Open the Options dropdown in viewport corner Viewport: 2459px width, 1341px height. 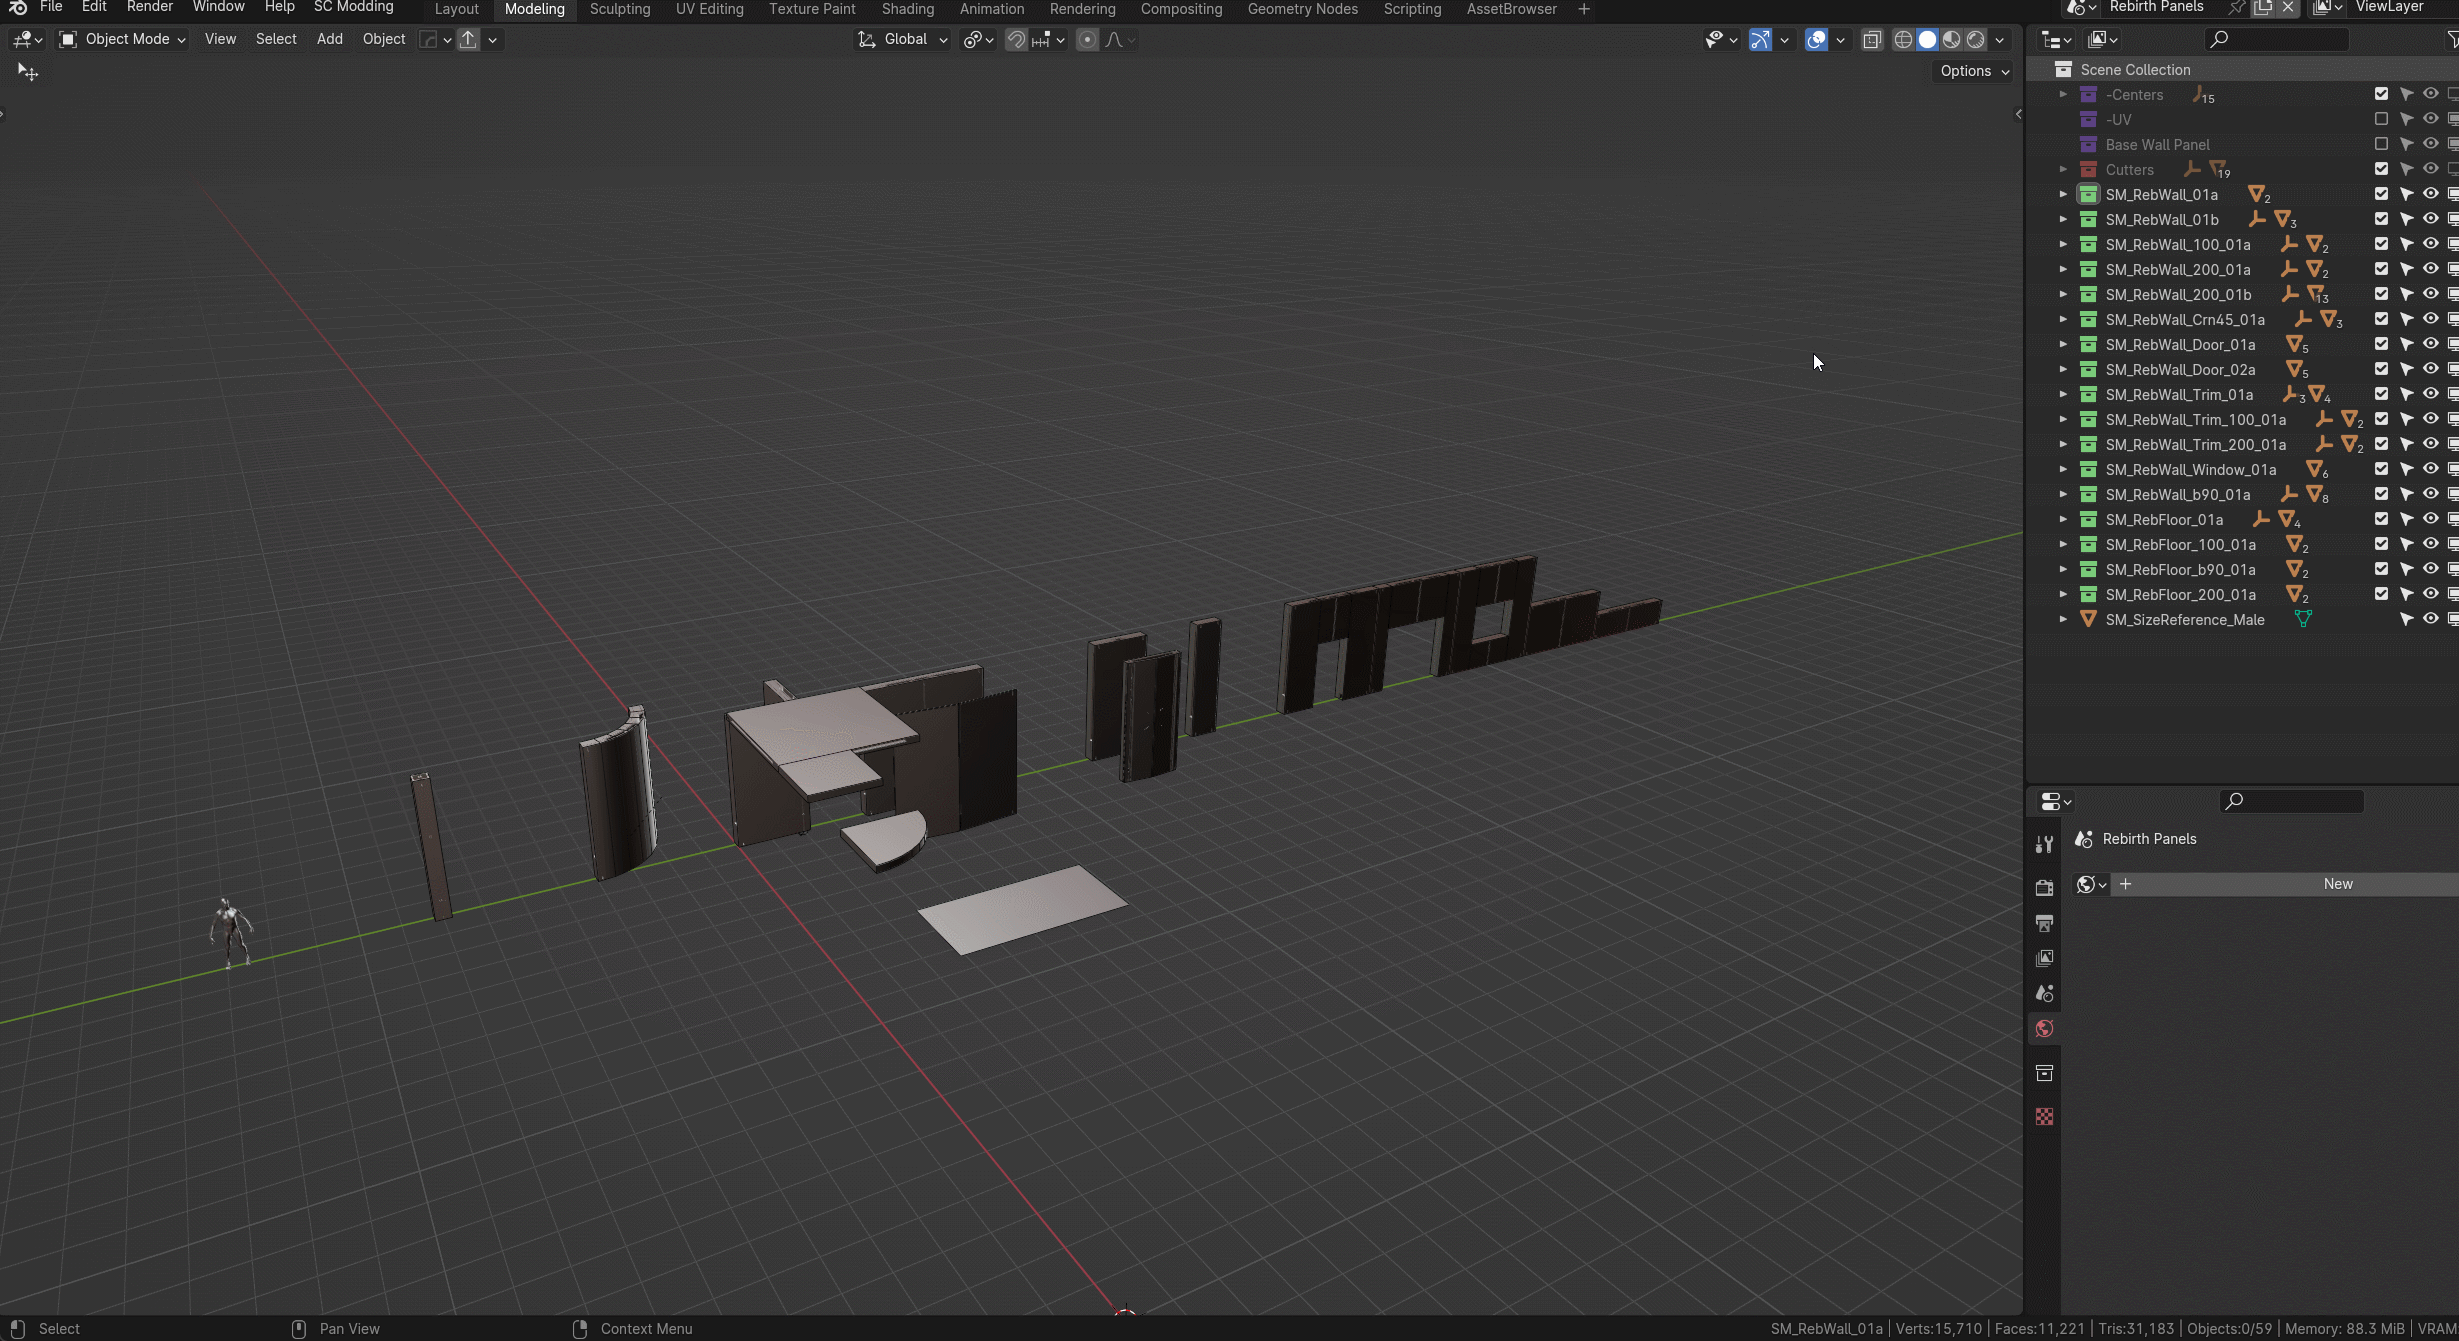click(1970, 71)
